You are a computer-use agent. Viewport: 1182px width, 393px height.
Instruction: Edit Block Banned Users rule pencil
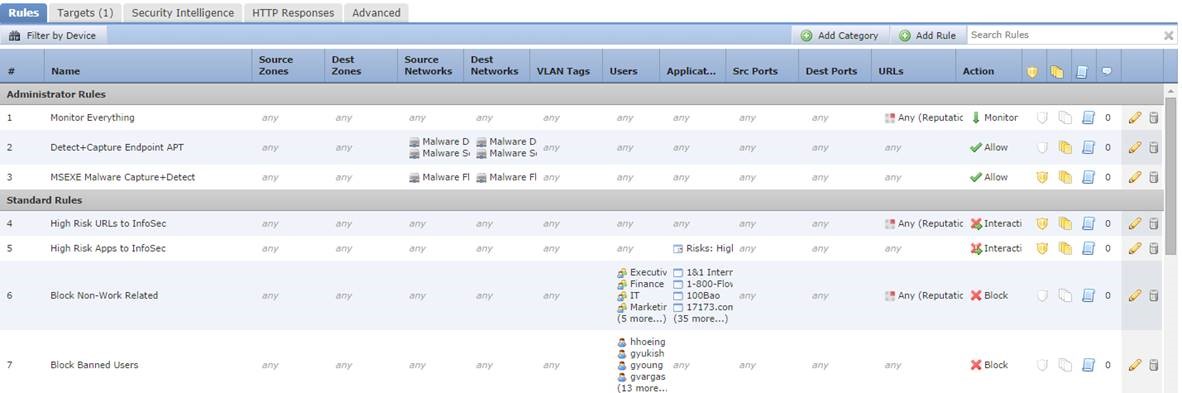click(1135, 365)
